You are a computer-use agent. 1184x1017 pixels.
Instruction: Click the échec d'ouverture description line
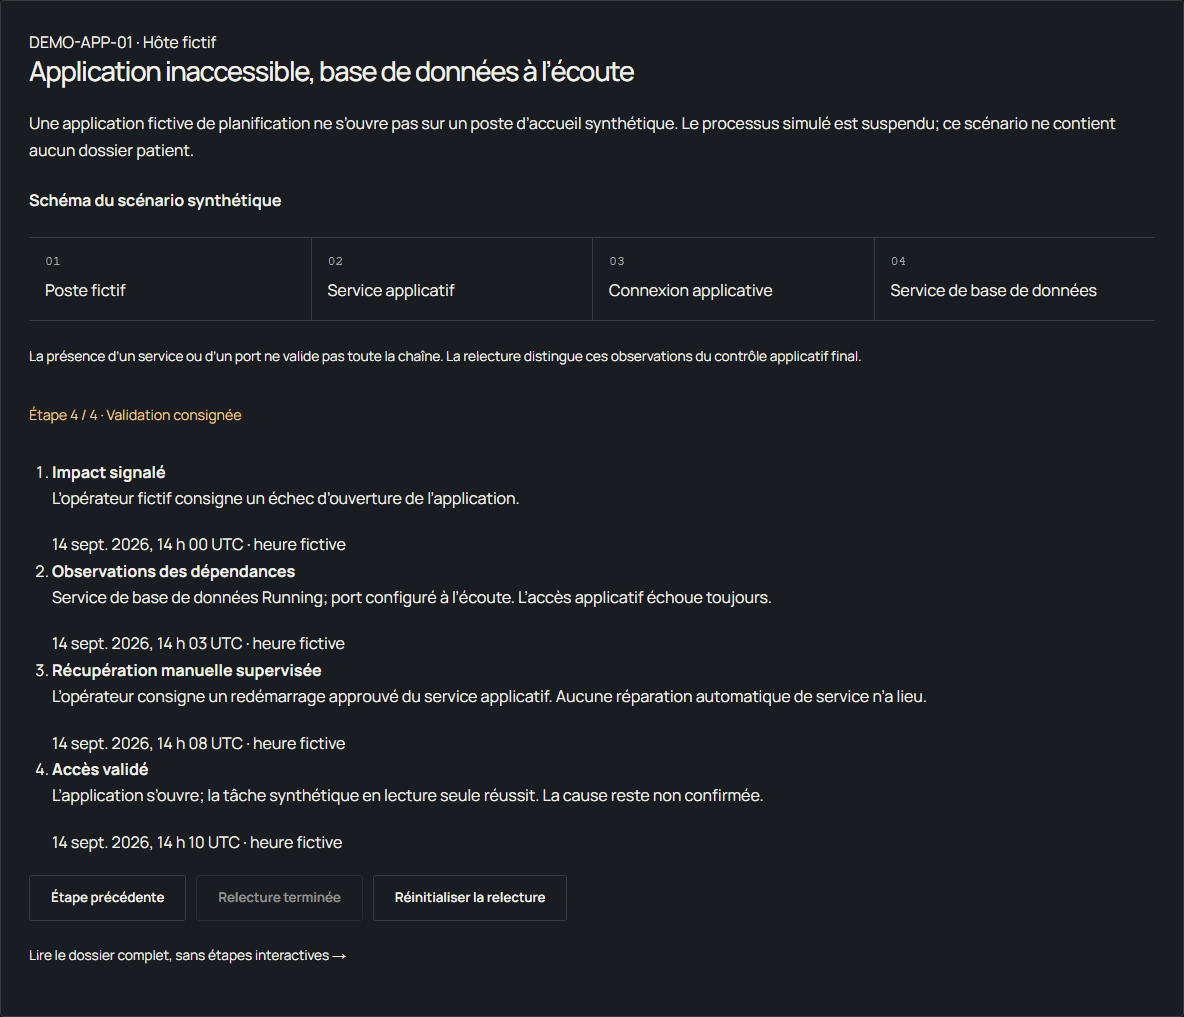point(285,498)
